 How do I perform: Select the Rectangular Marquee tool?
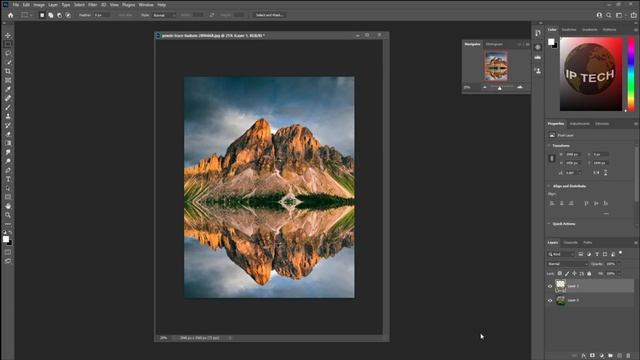pyautogui.click(x=8, y=44)
